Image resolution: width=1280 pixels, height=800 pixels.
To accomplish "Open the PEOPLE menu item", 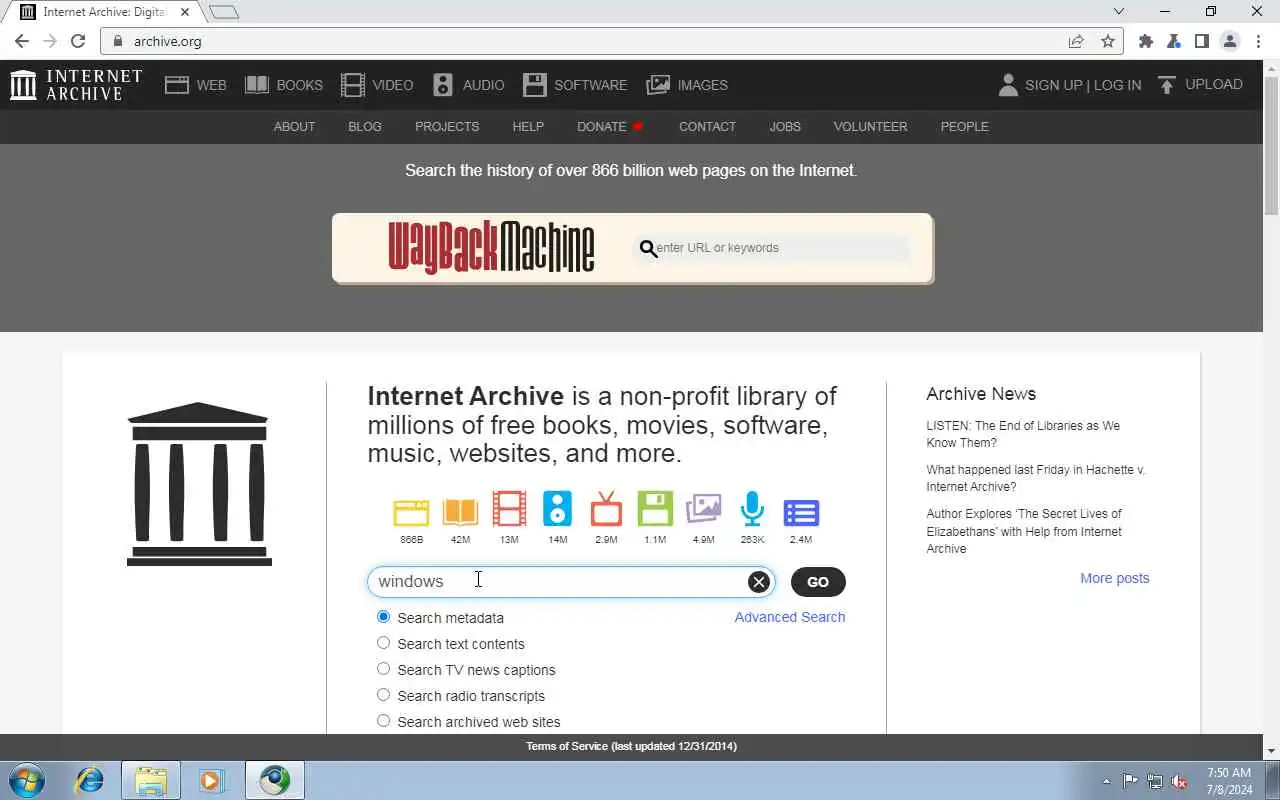I will (x=964, y=127).
